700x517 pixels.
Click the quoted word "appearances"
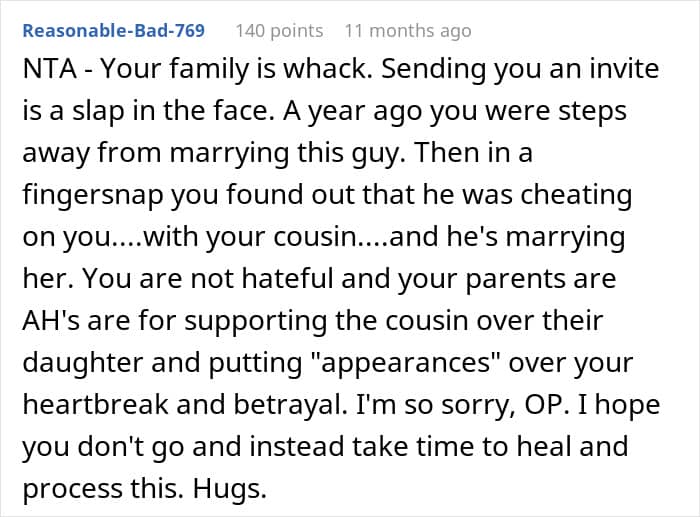point(404,364)
